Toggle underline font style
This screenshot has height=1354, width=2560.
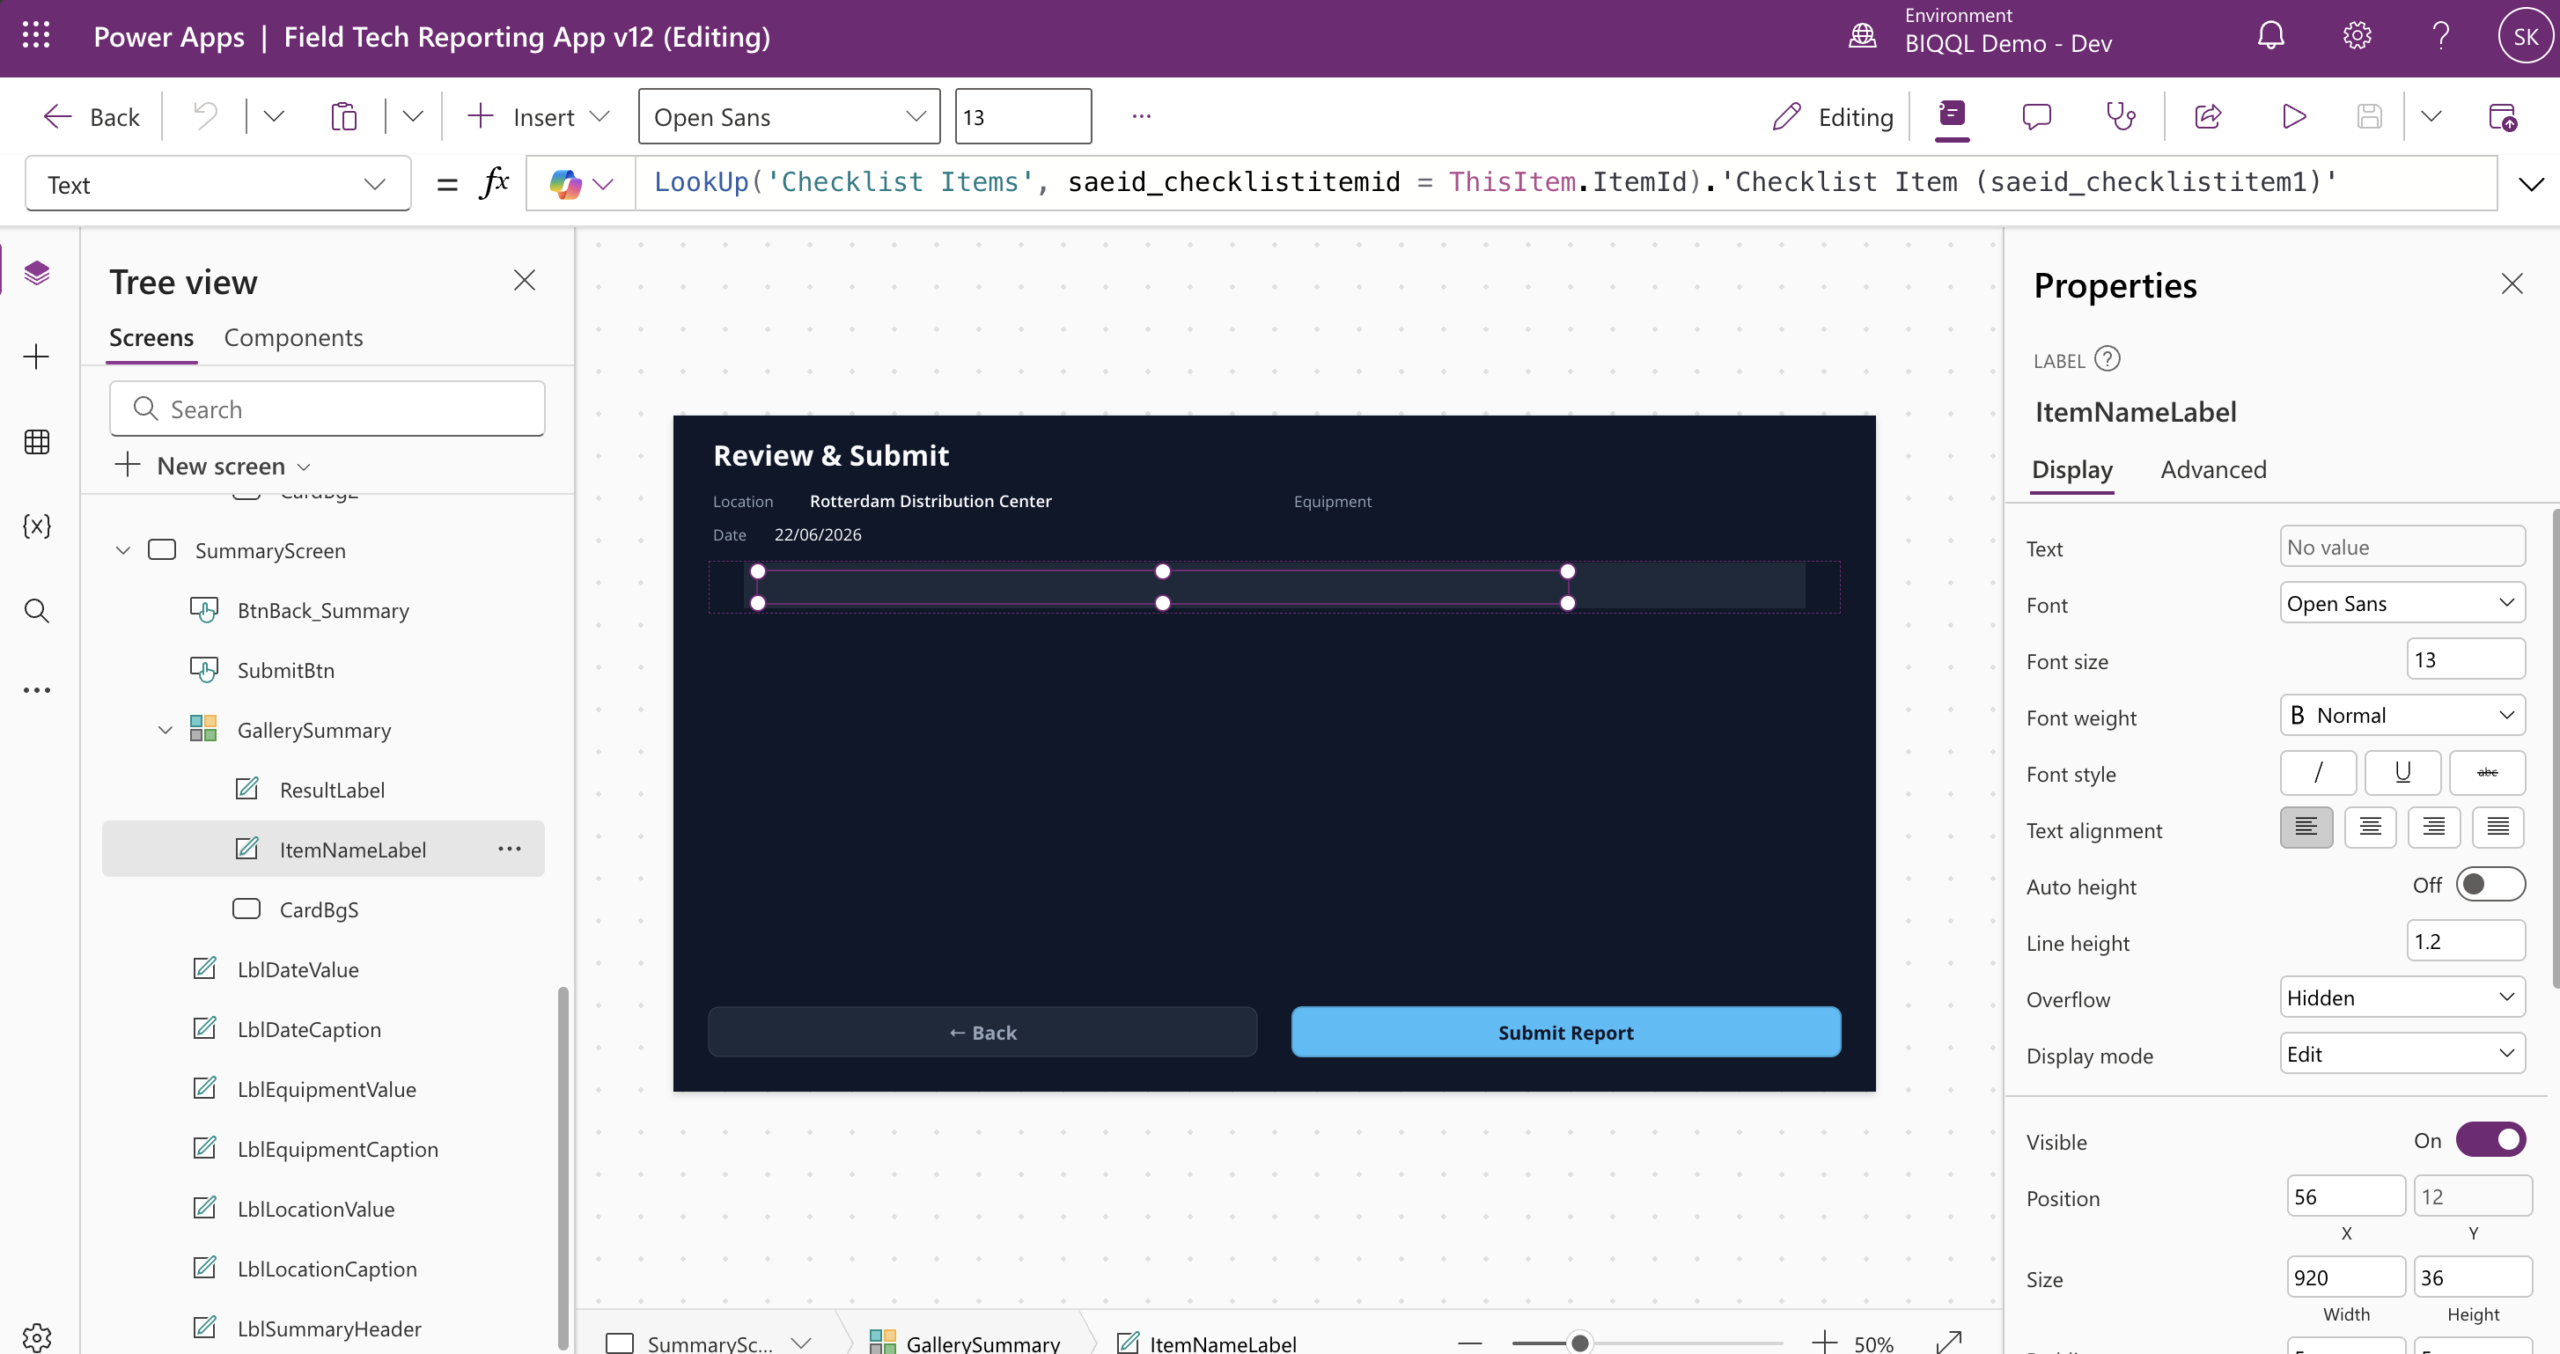[x=2402, y=772]
